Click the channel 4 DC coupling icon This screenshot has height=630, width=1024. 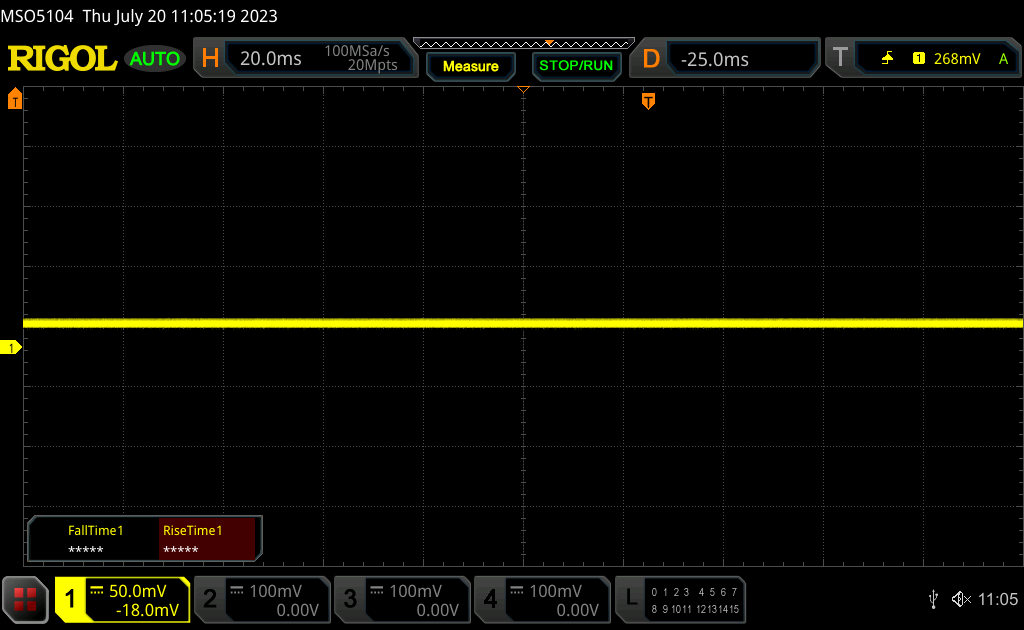click(x=517, y=591)
